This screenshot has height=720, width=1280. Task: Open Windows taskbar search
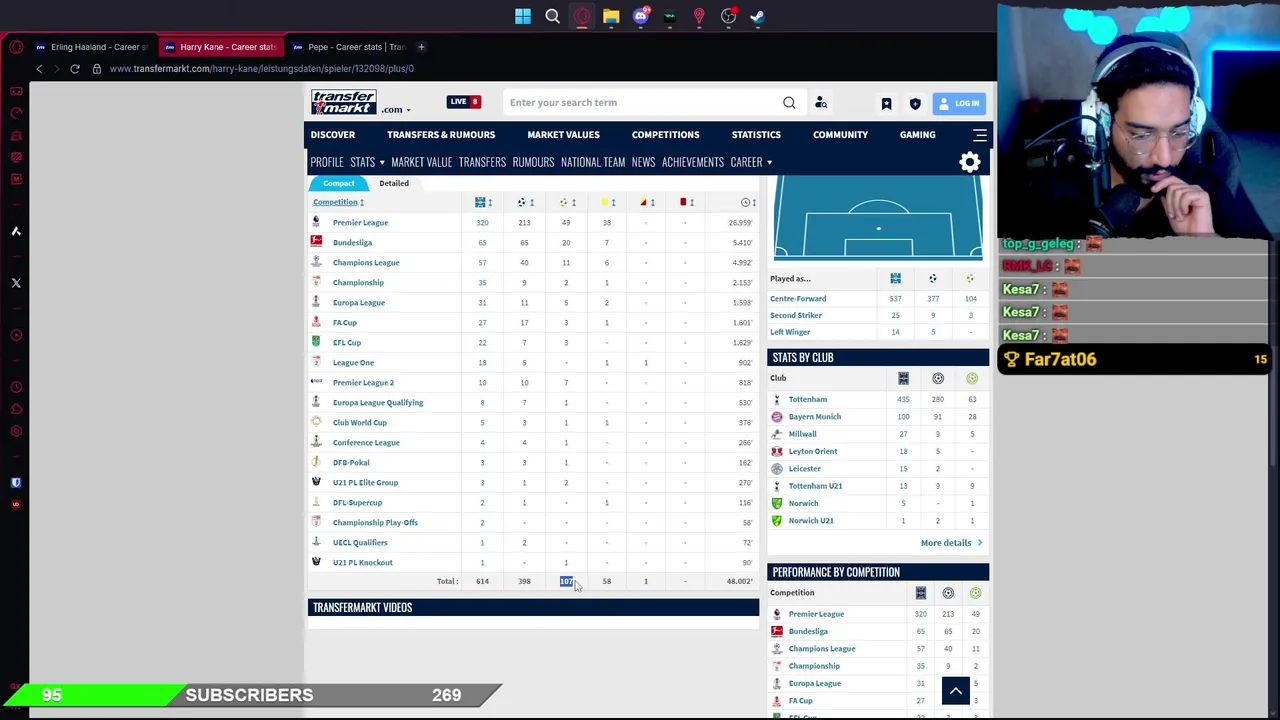552,16
